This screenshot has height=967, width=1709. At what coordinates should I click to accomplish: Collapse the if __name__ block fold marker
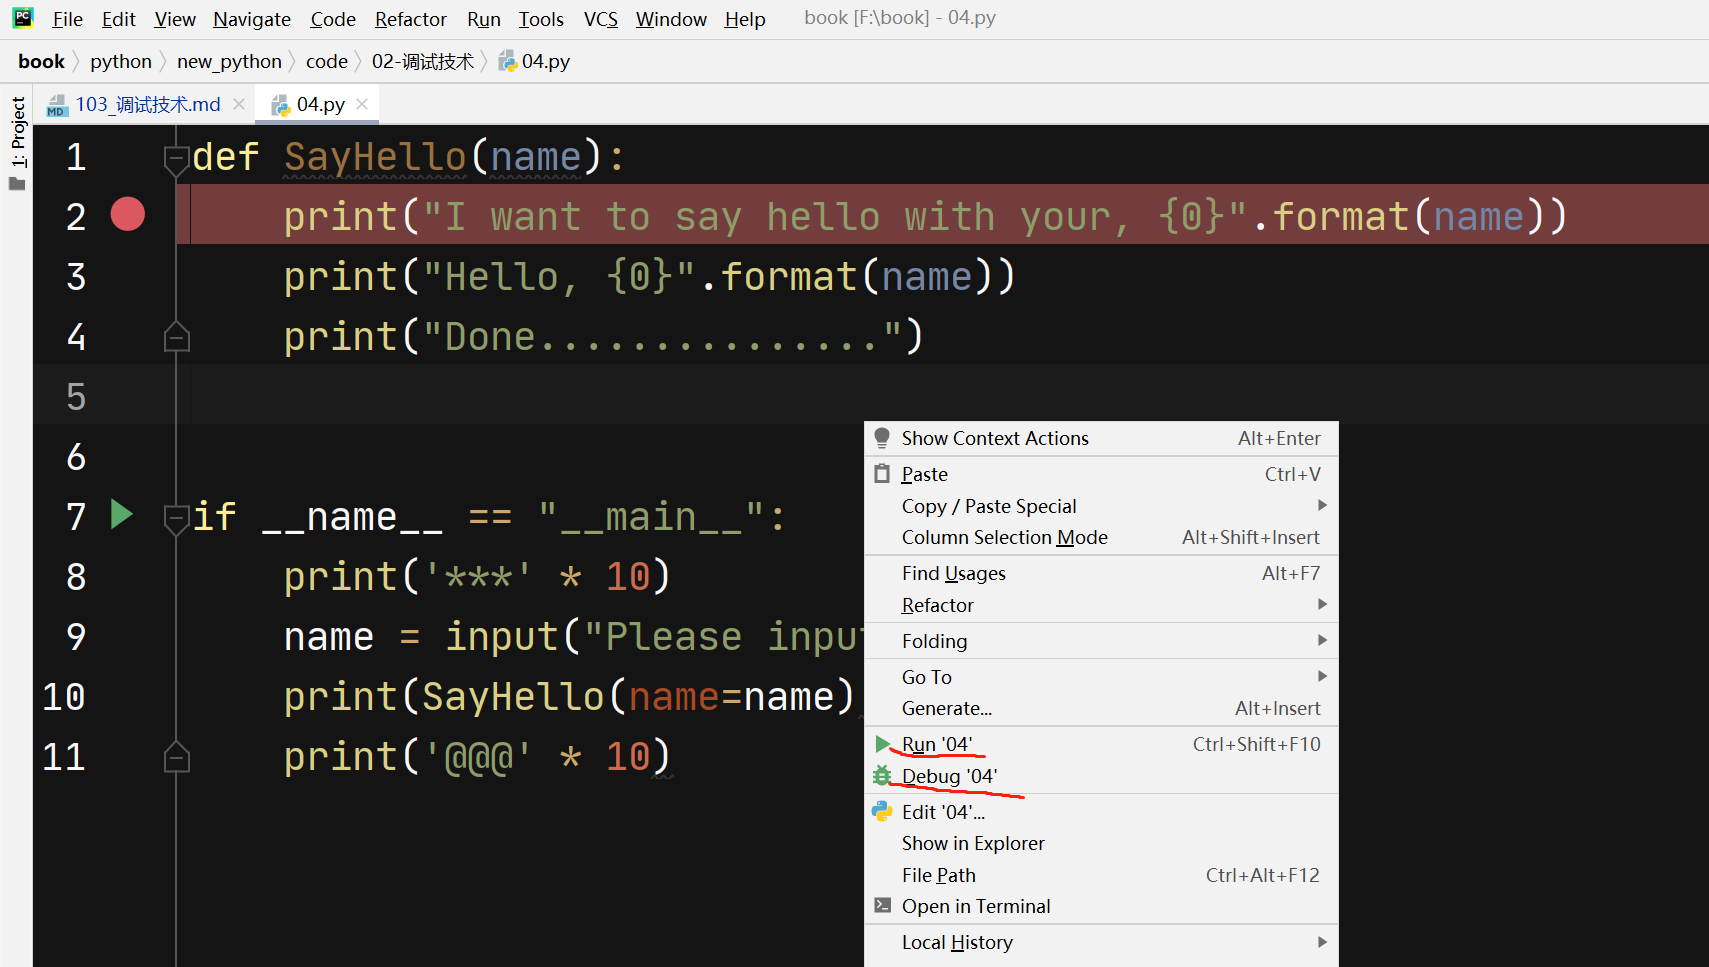[176, 518]
